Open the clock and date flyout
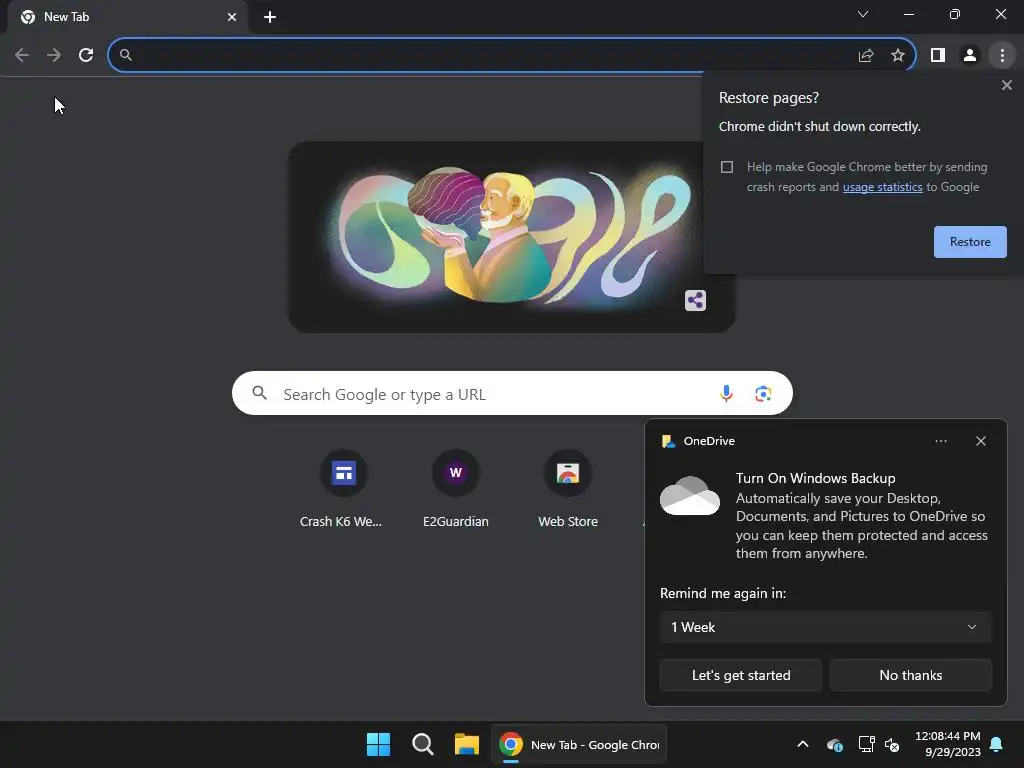1024x768 pixels. [948, 744]
